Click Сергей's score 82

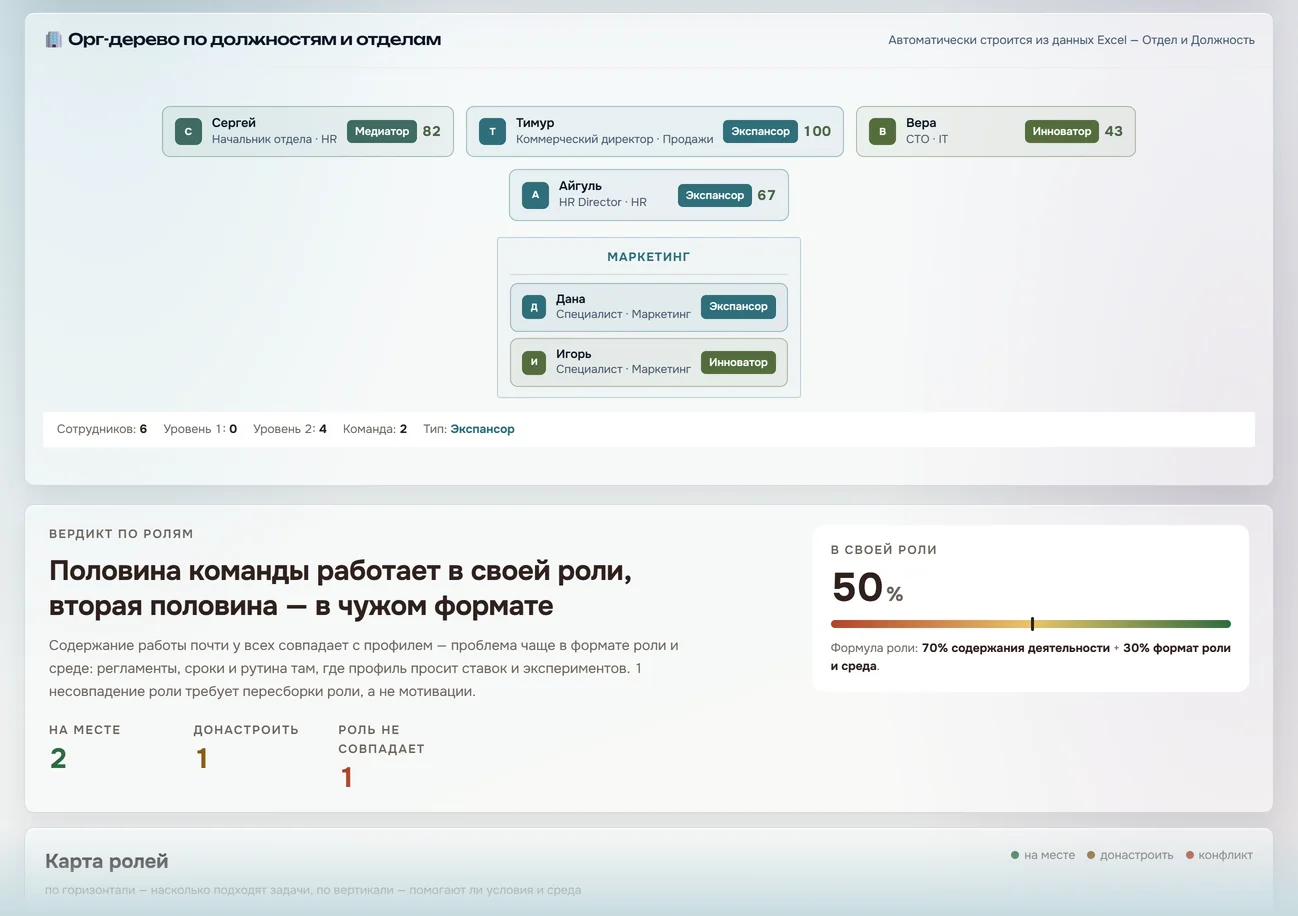tap(432, 131)
